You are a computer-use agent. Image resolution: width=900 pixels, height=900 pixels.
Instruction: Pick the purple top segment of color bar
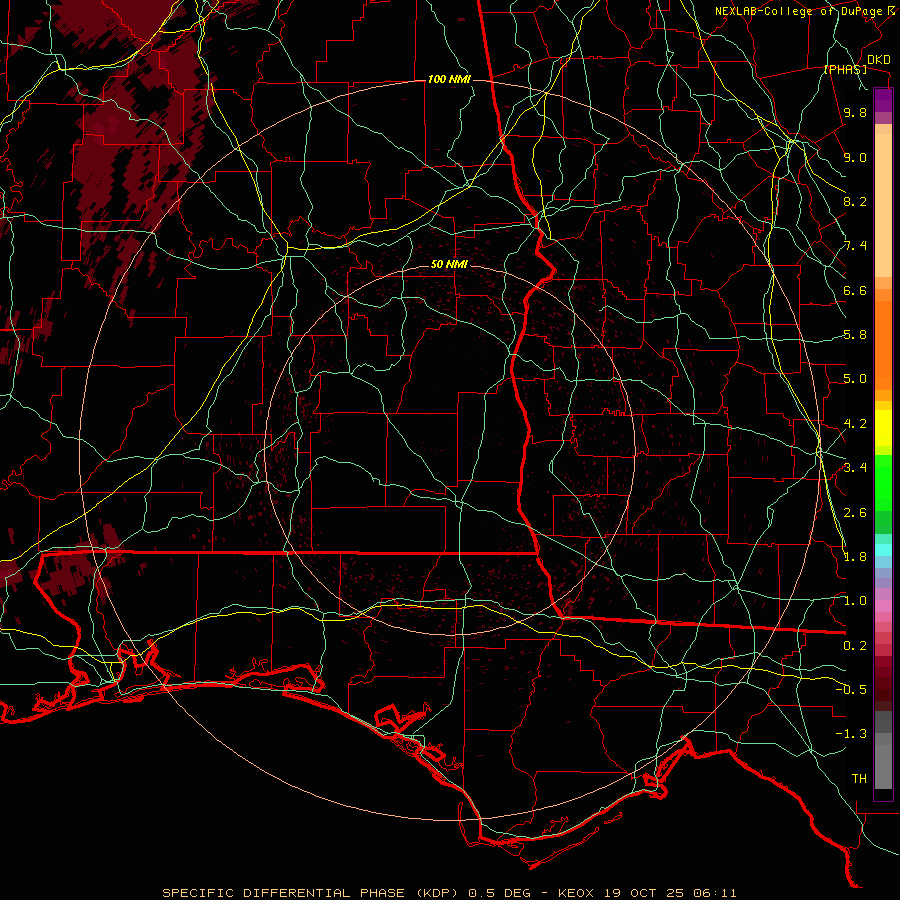pos(883,100)
